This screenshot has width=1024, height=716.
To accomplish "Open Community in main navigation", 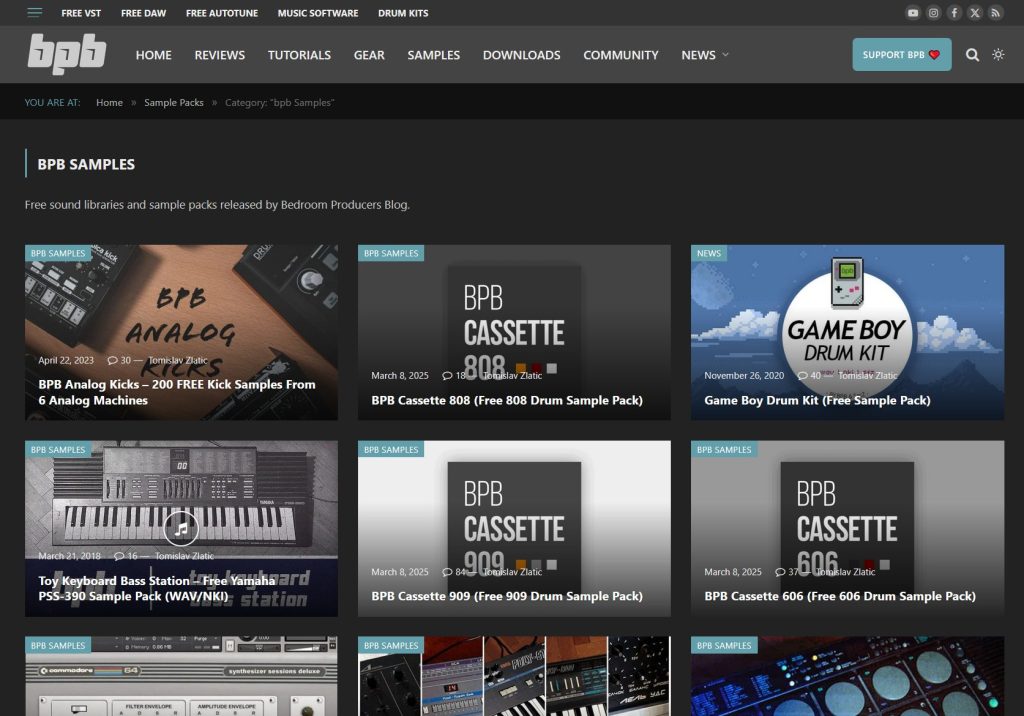I will pos(620,55).
